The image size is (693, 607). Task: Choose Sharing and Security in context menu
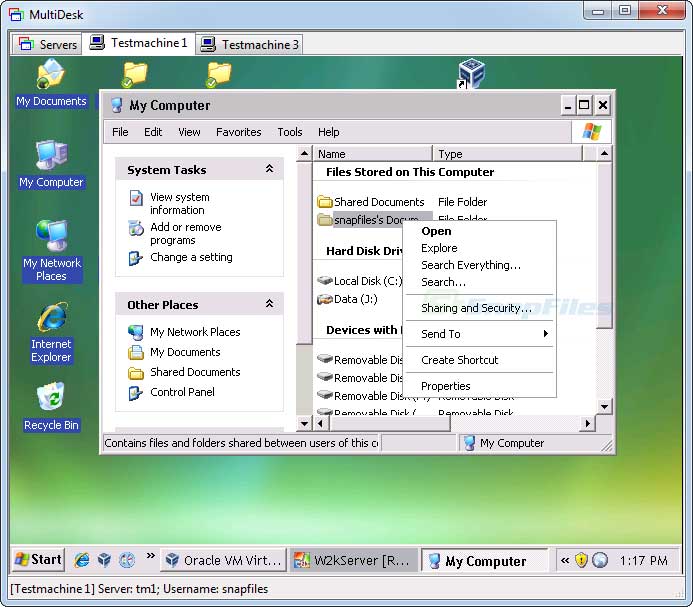tap(480, 308)
